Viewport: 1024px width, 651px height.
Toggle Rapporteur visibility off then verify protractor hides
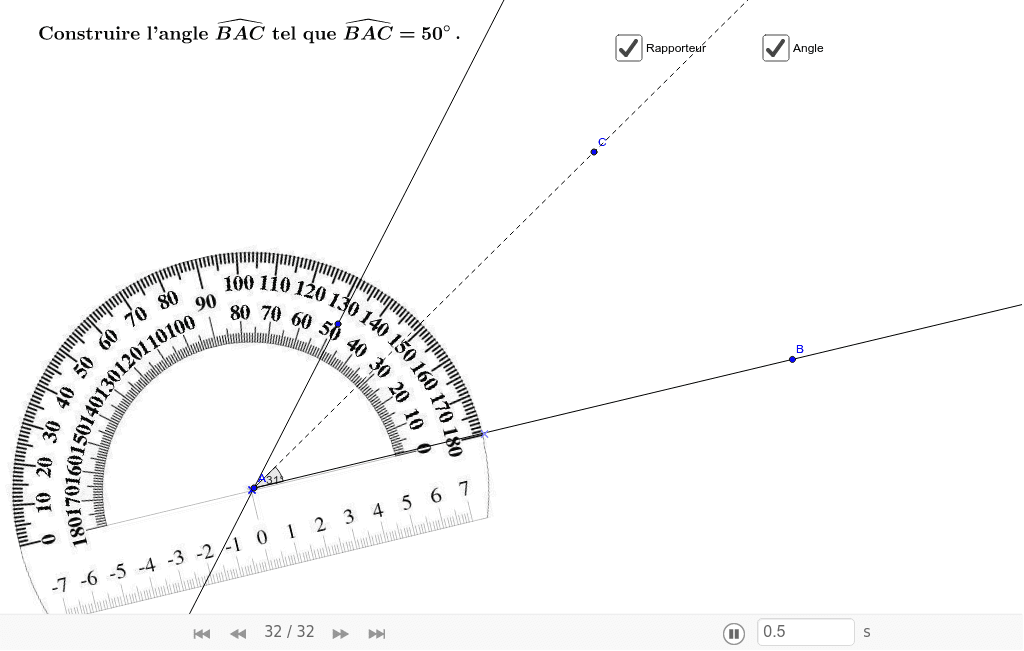[x=628, y=48]
